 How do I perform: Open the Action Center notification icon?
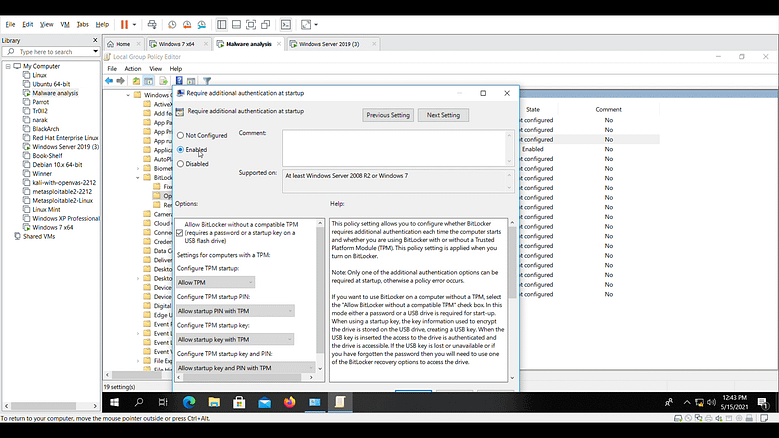pyautogui.click(x=763, y=402)
